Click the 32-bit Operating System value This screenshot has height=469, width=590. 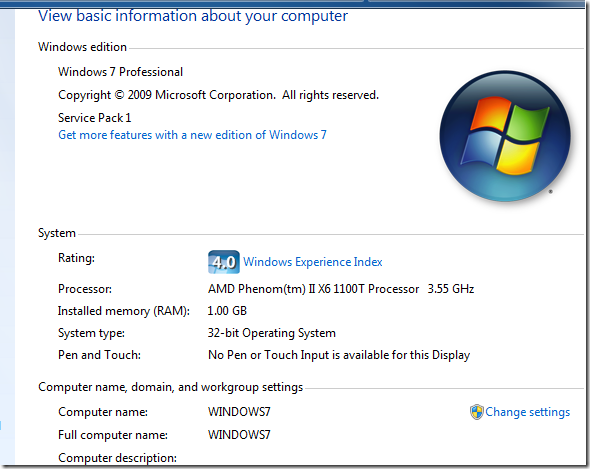point(271,333)
